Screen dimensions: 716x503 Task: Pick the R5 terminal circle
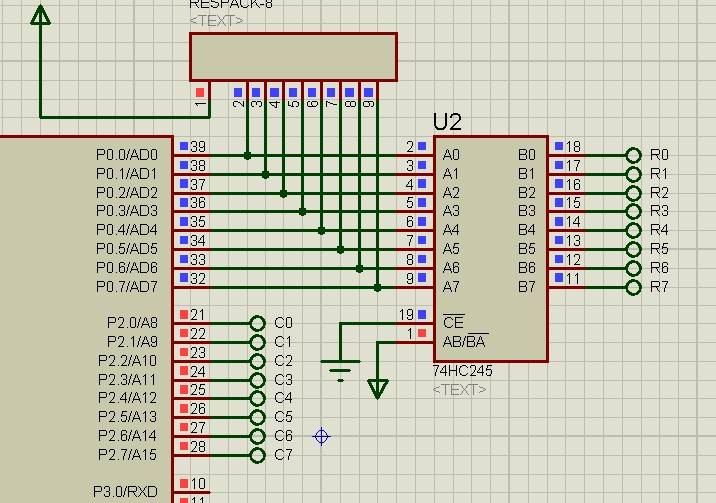point(633,250)
